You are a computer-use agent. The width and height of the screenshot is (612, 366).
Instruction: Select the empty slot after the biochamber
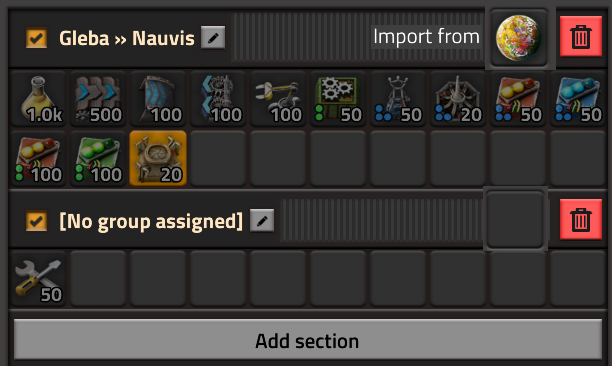pyautogui.click(x=218, y=158)
